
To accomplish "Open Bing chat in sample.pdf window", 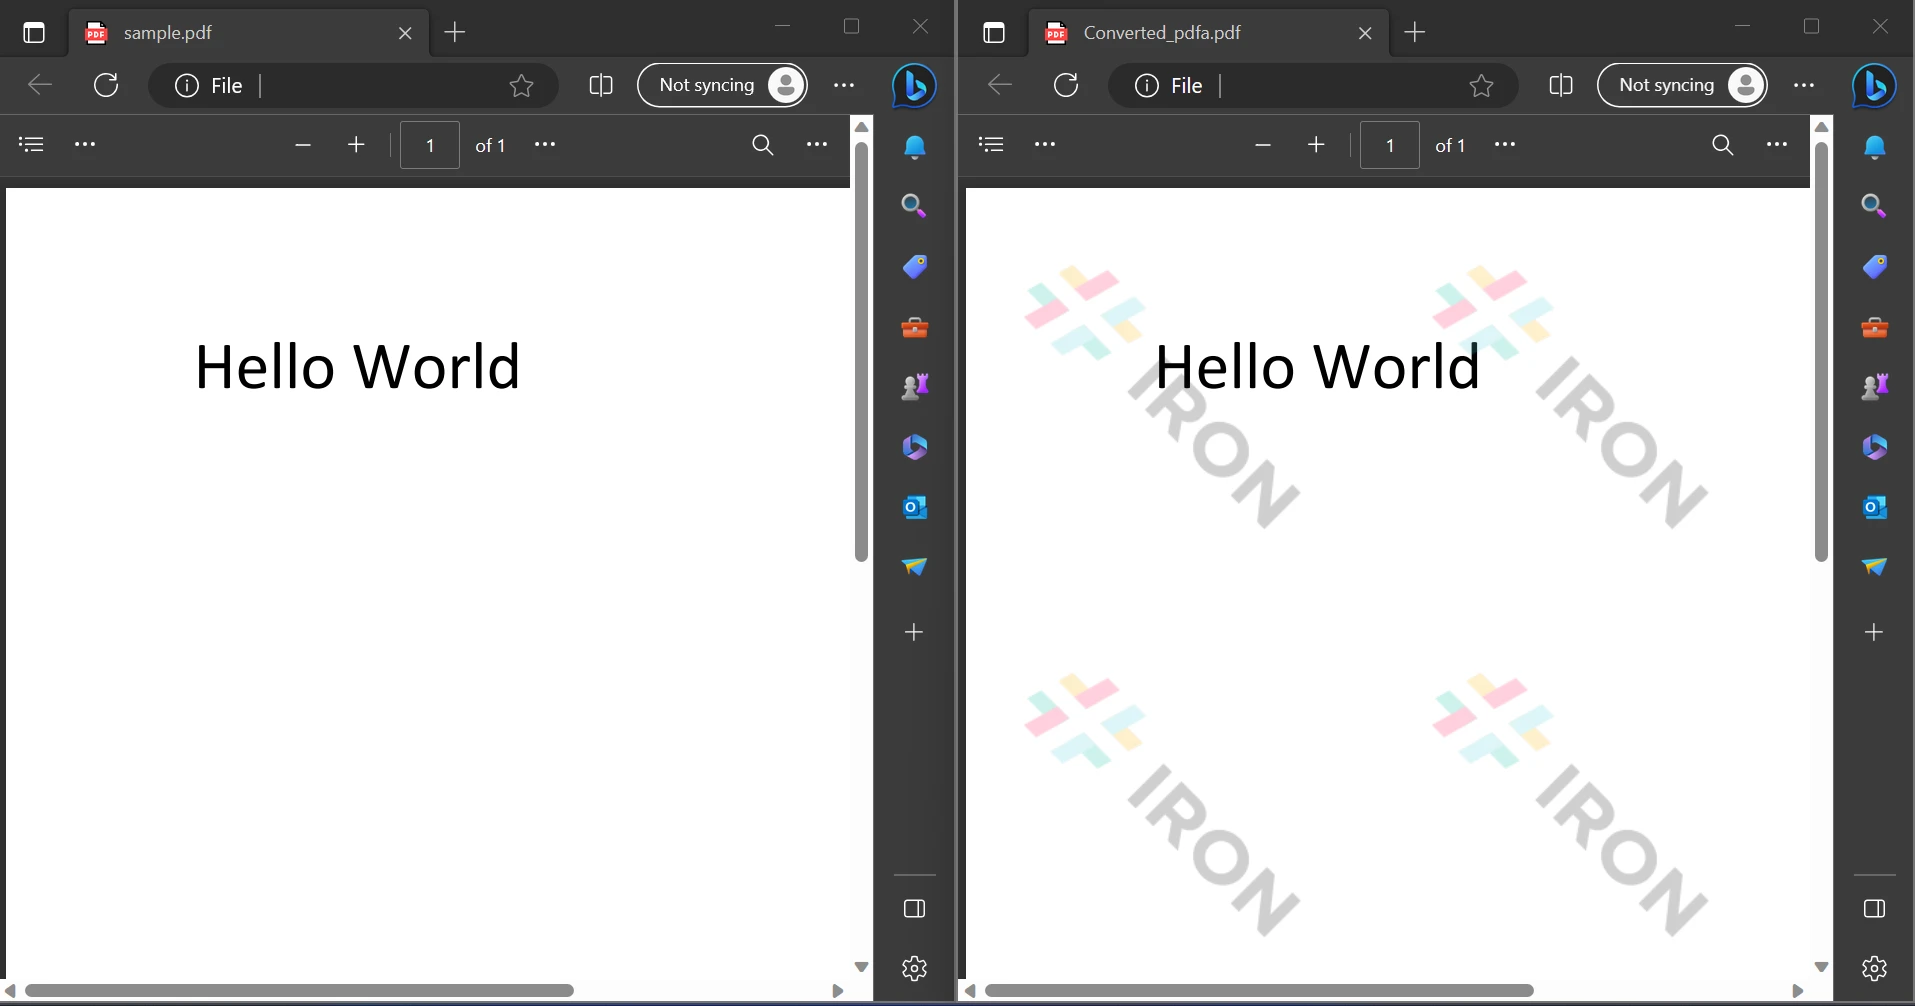I will point(914,86).
